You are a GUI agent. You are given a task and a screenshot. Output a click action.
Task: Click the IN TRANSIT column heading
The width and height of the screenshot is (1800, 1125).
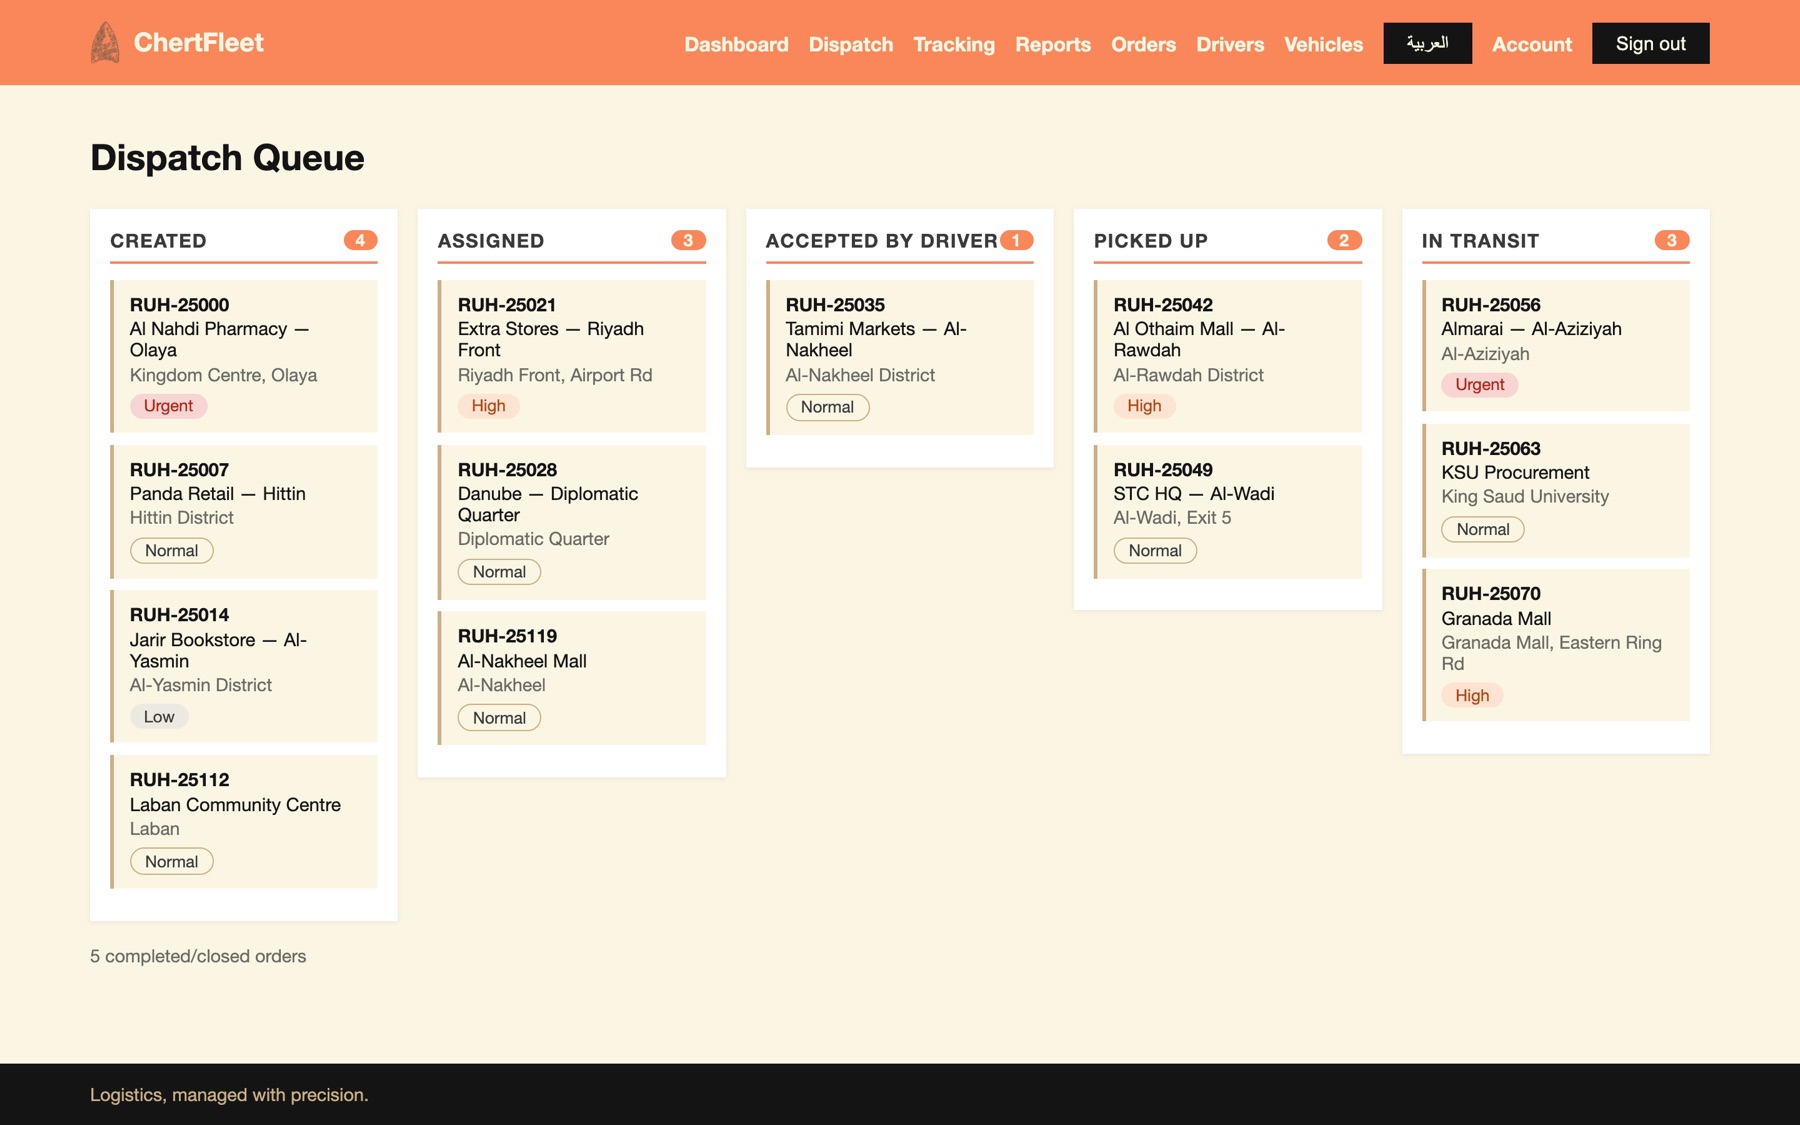(x=1480, y=241)
